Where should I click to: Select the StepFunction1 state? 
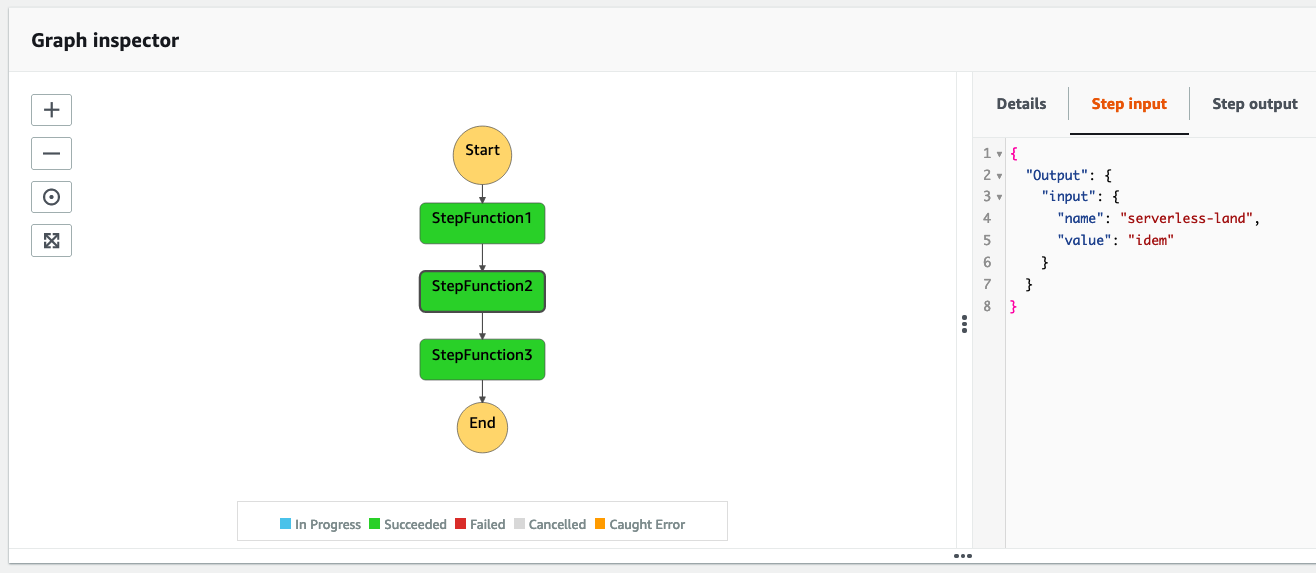point(482,223)
